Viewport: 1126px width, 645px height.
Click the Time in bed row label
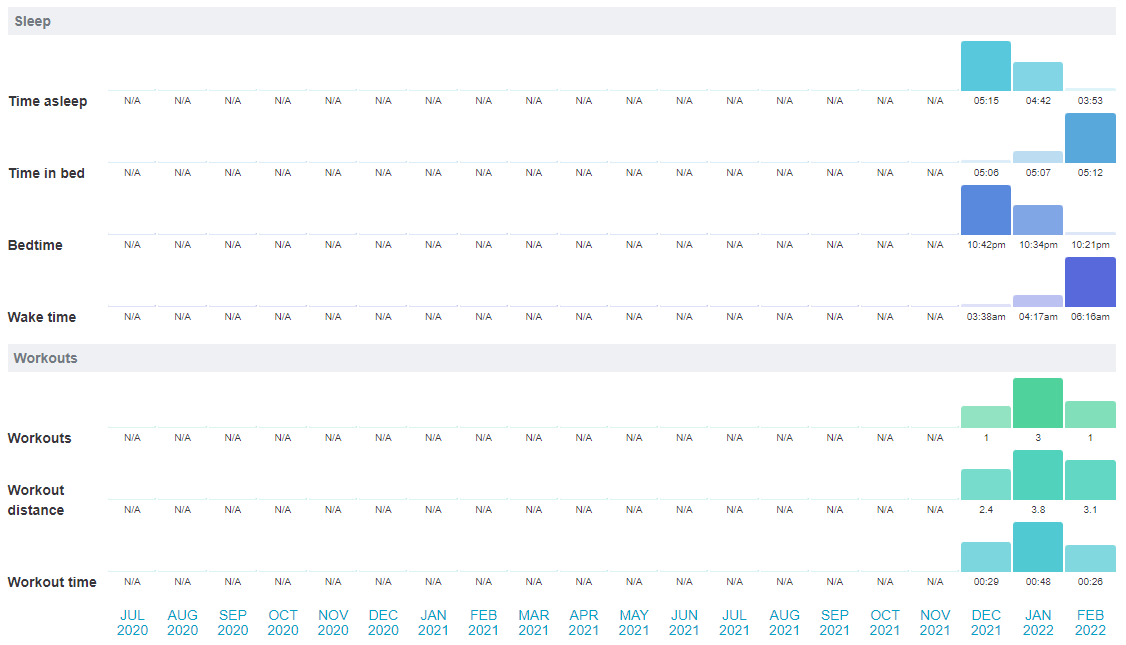click(47, 173)
